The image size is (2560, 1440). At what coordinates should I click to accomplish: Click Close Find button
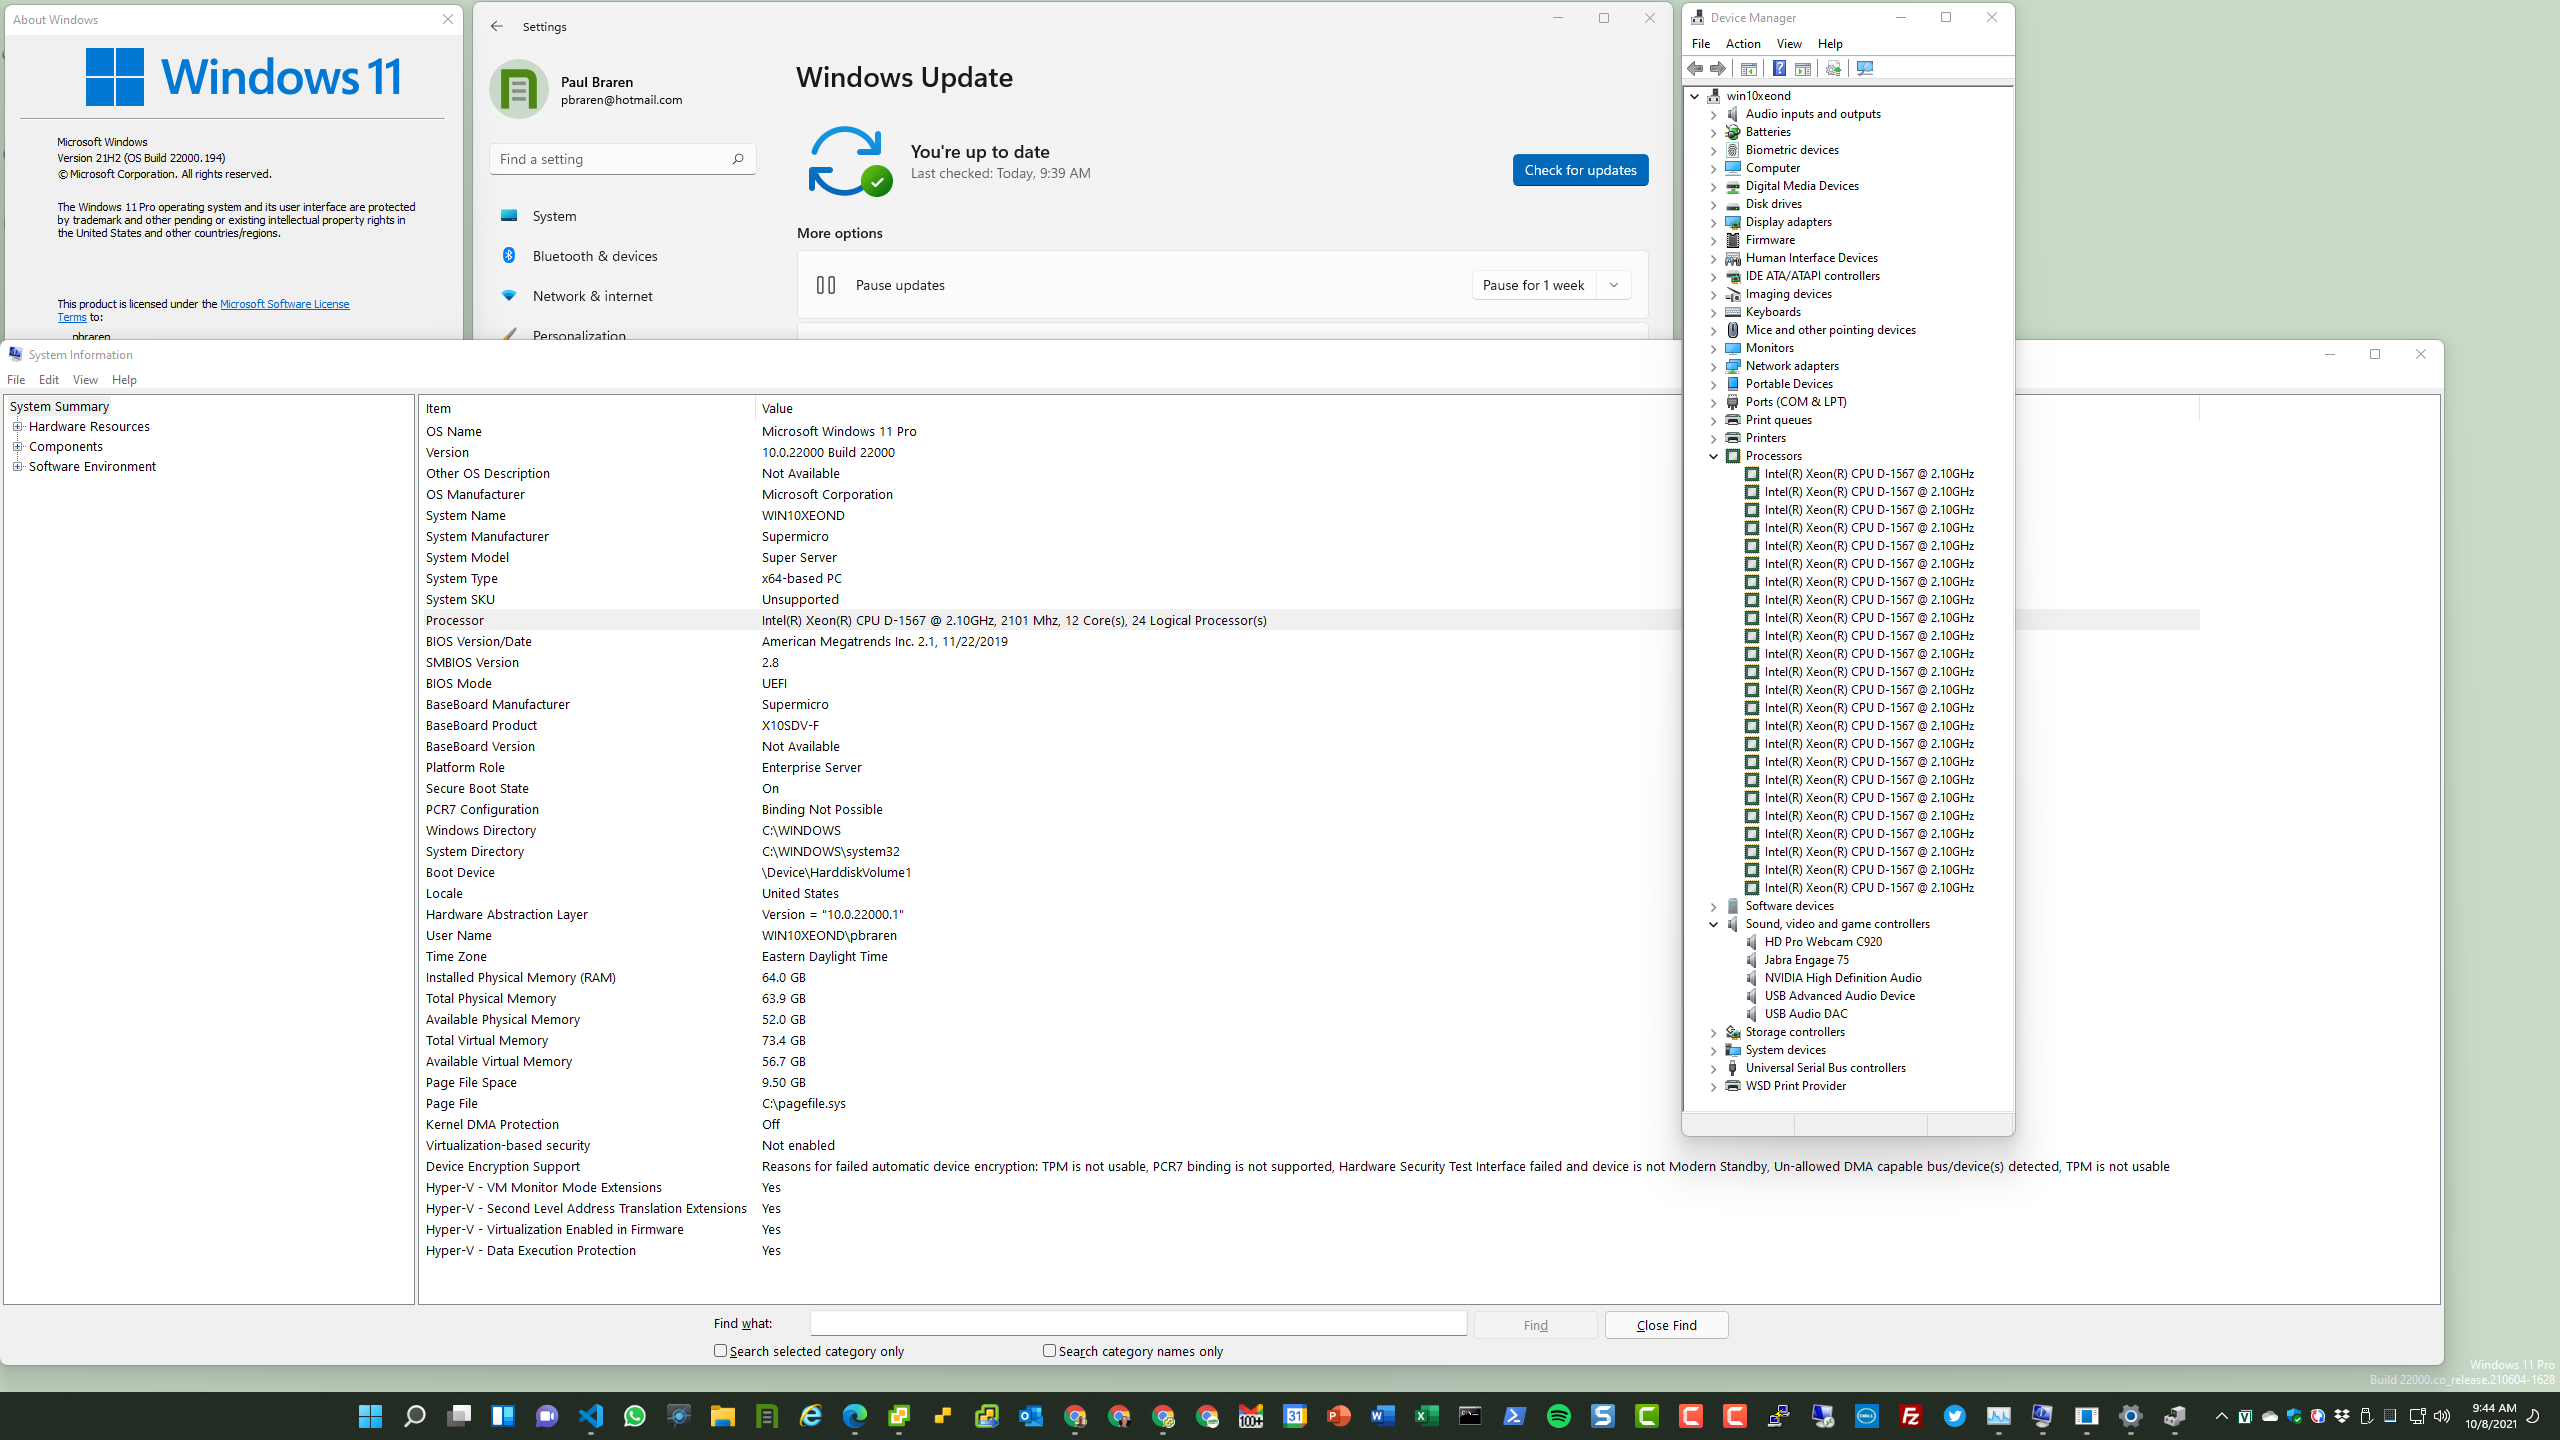tap(1666, 1325)
